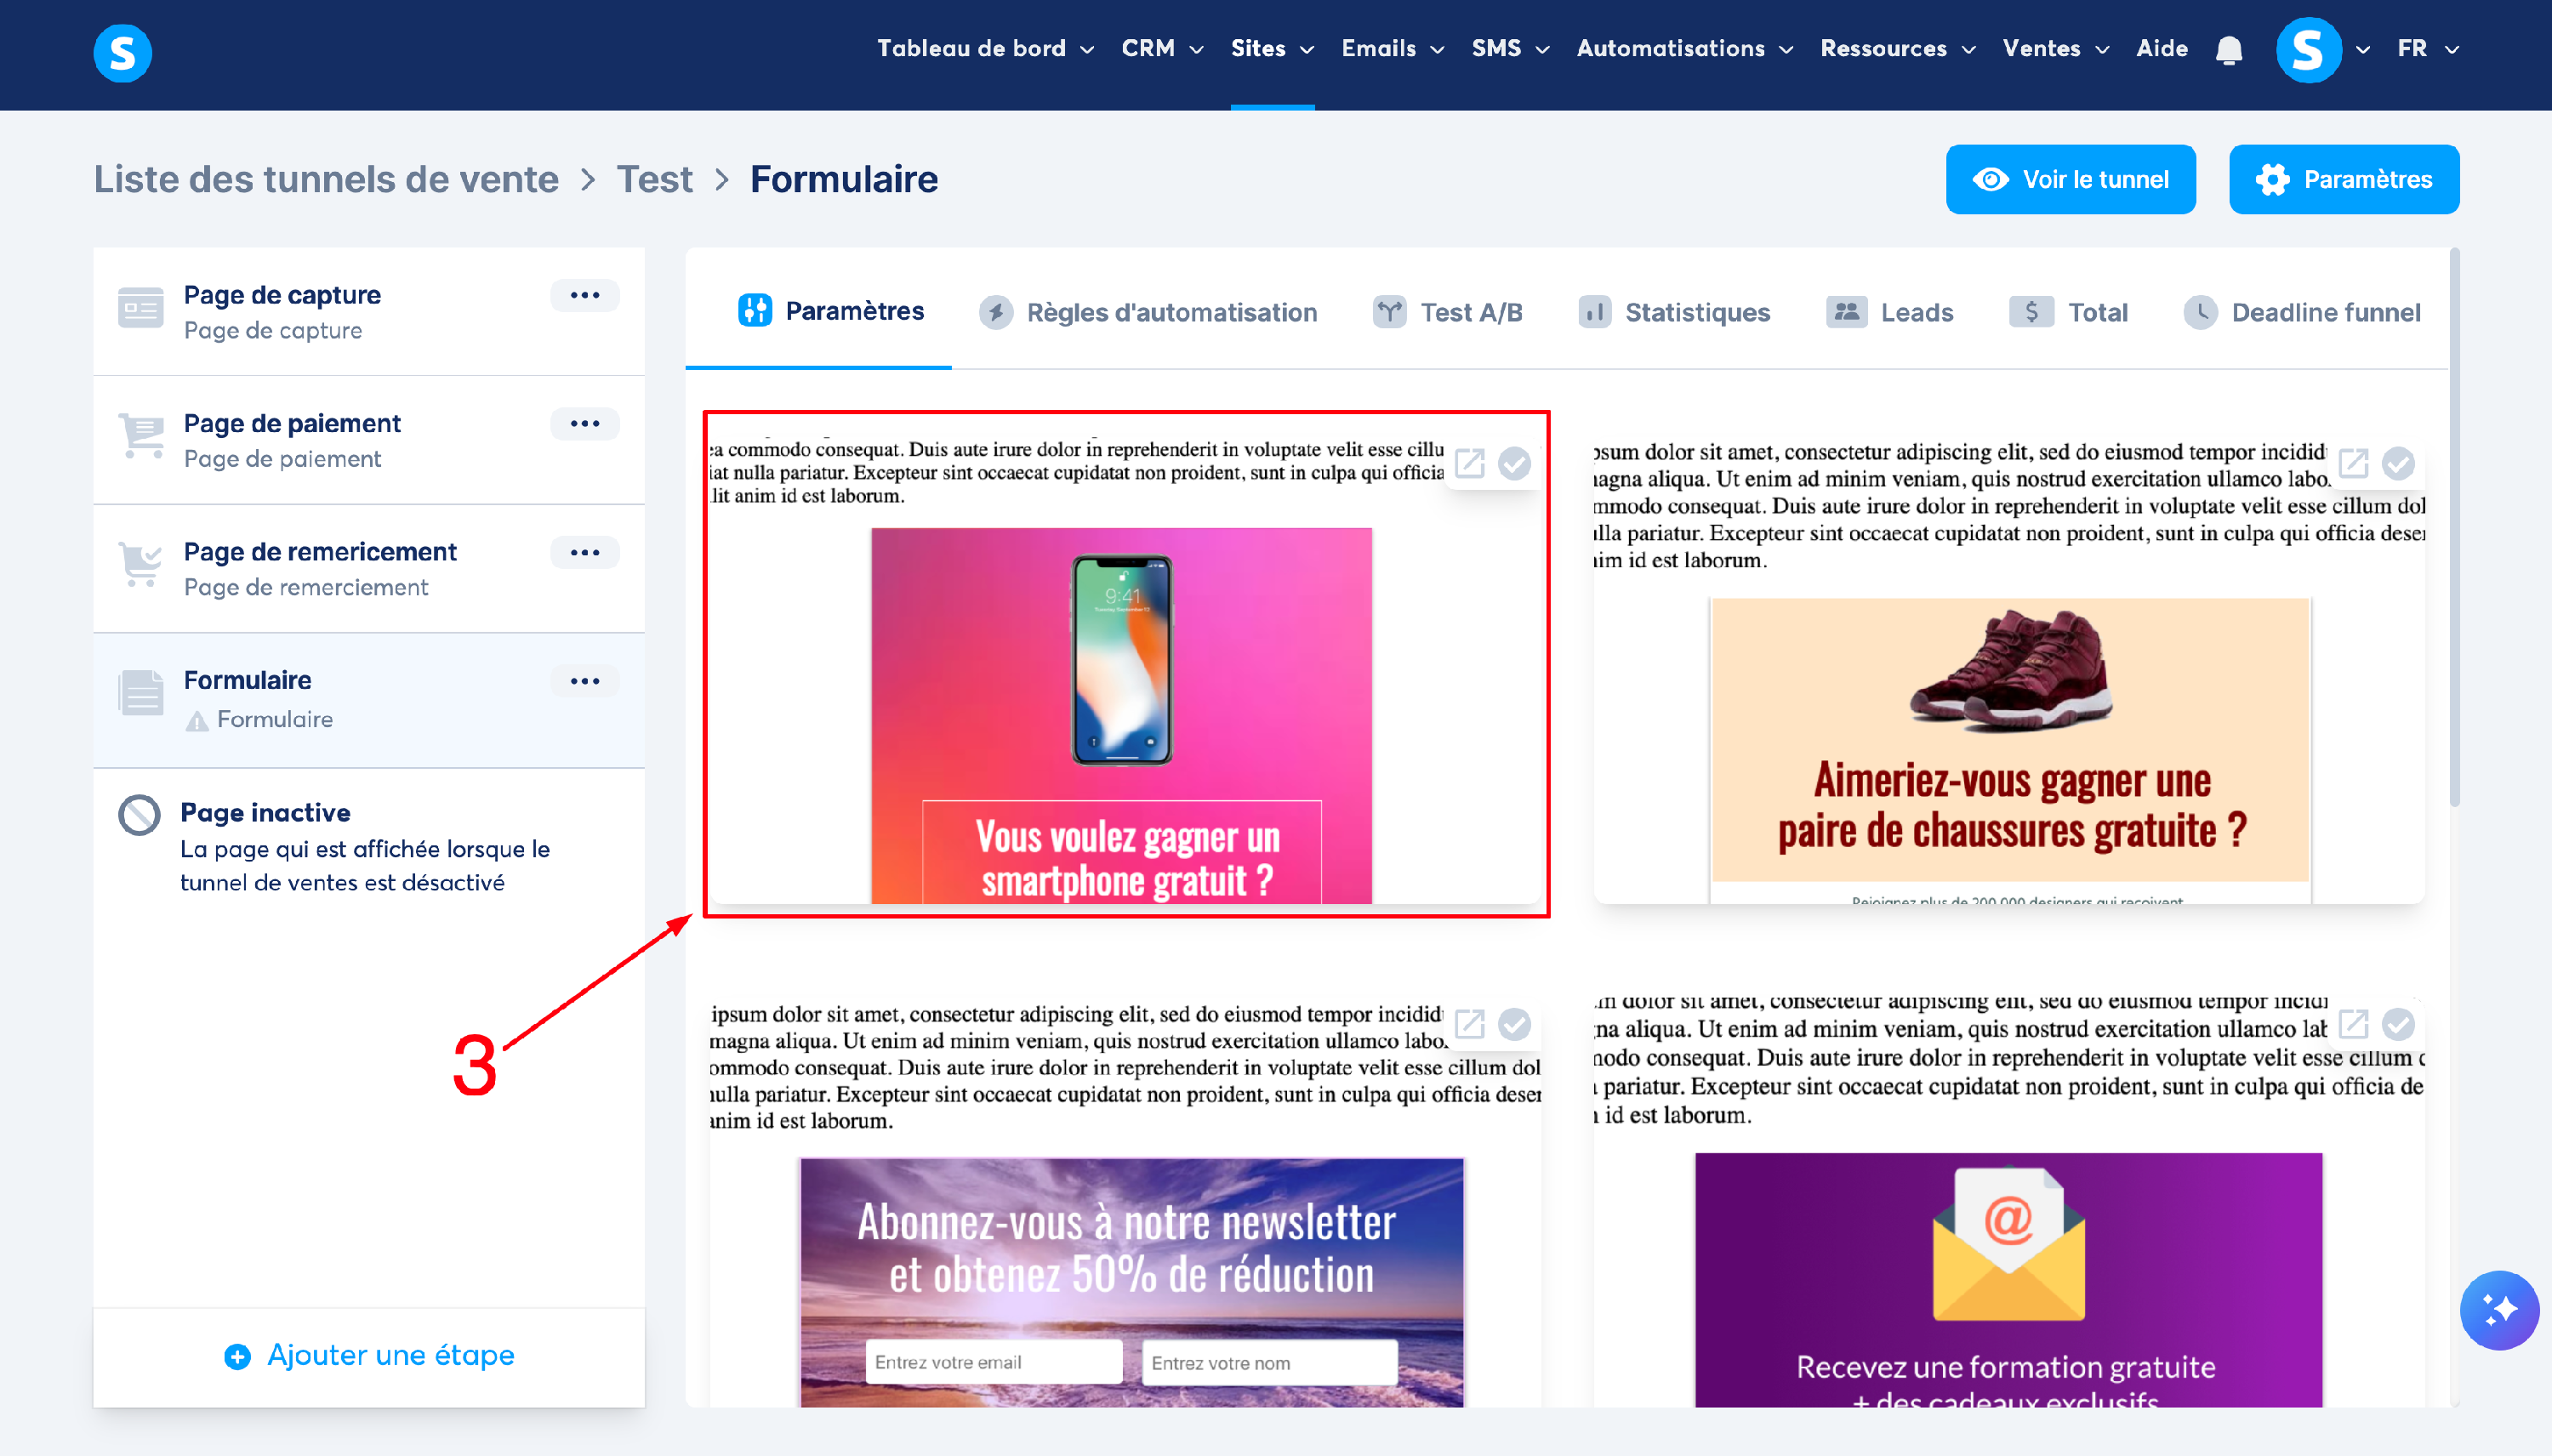The image size is (2552, 1456).
Task: Open preview of shoes template externally
Action: [x=2352, y=463]
